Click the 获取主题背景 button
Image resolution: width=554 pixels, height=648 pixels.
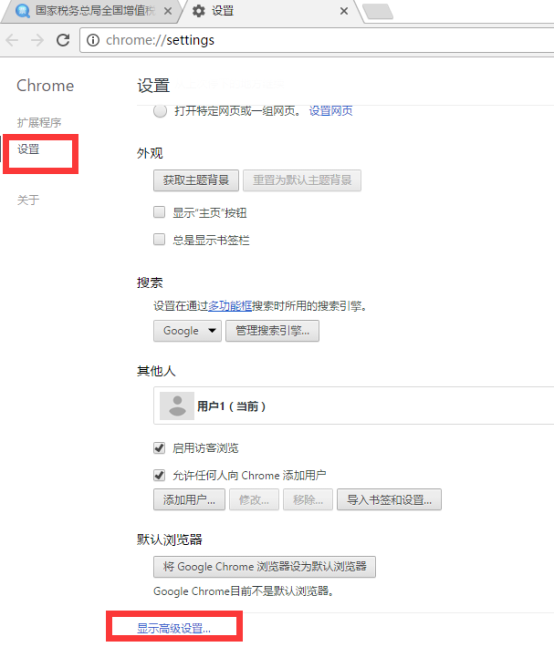pyautogui.click(x=196, y=180)
